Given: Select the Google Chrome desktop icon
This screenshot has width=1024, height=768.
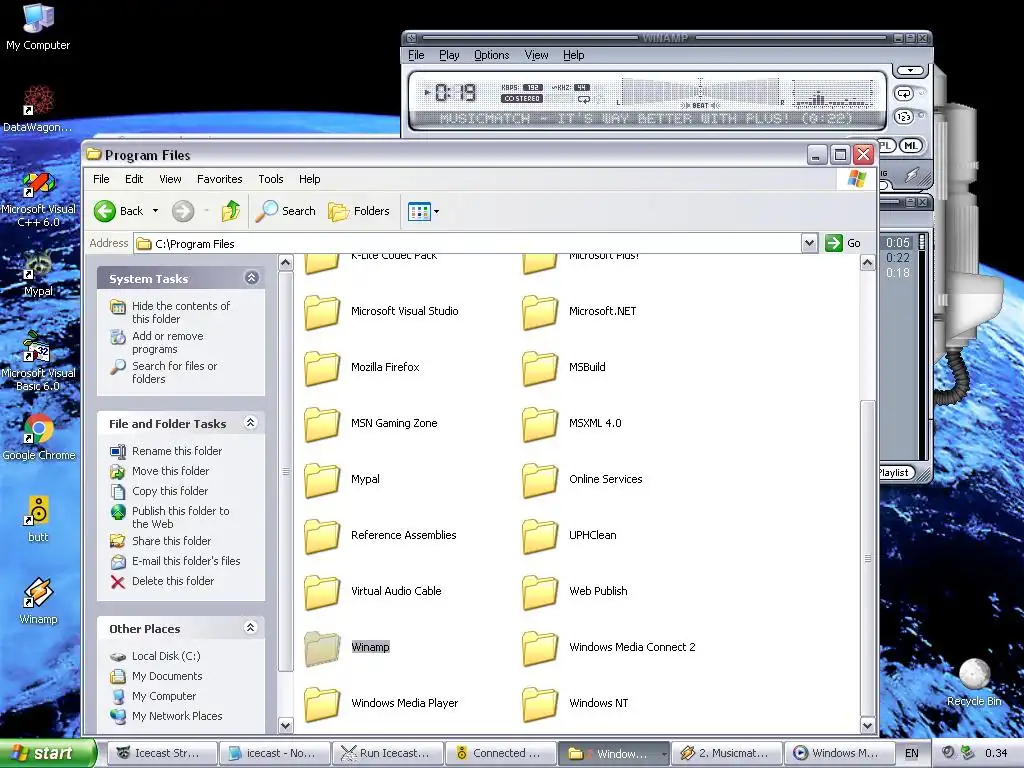Looking at the screenshot, I should (38, 437).
